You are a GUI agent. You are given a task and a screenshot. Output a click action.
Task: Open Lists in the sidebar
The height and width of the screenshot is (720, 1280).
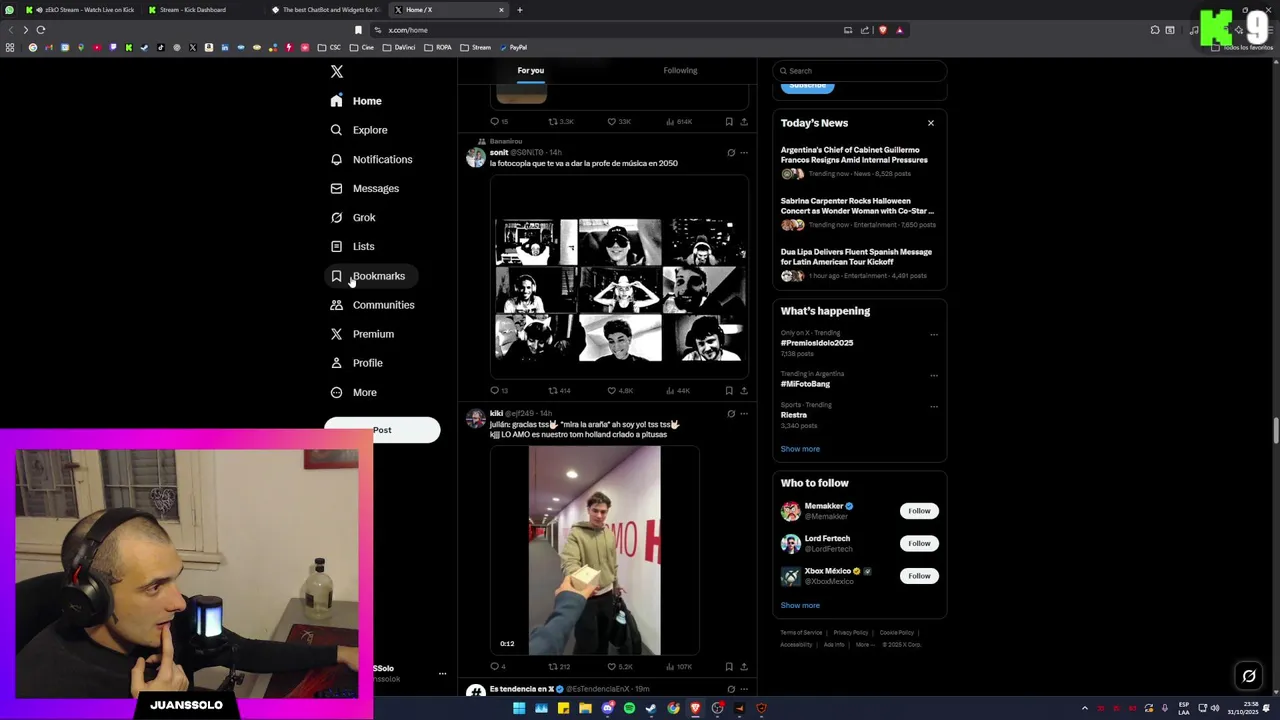point(352,247)
